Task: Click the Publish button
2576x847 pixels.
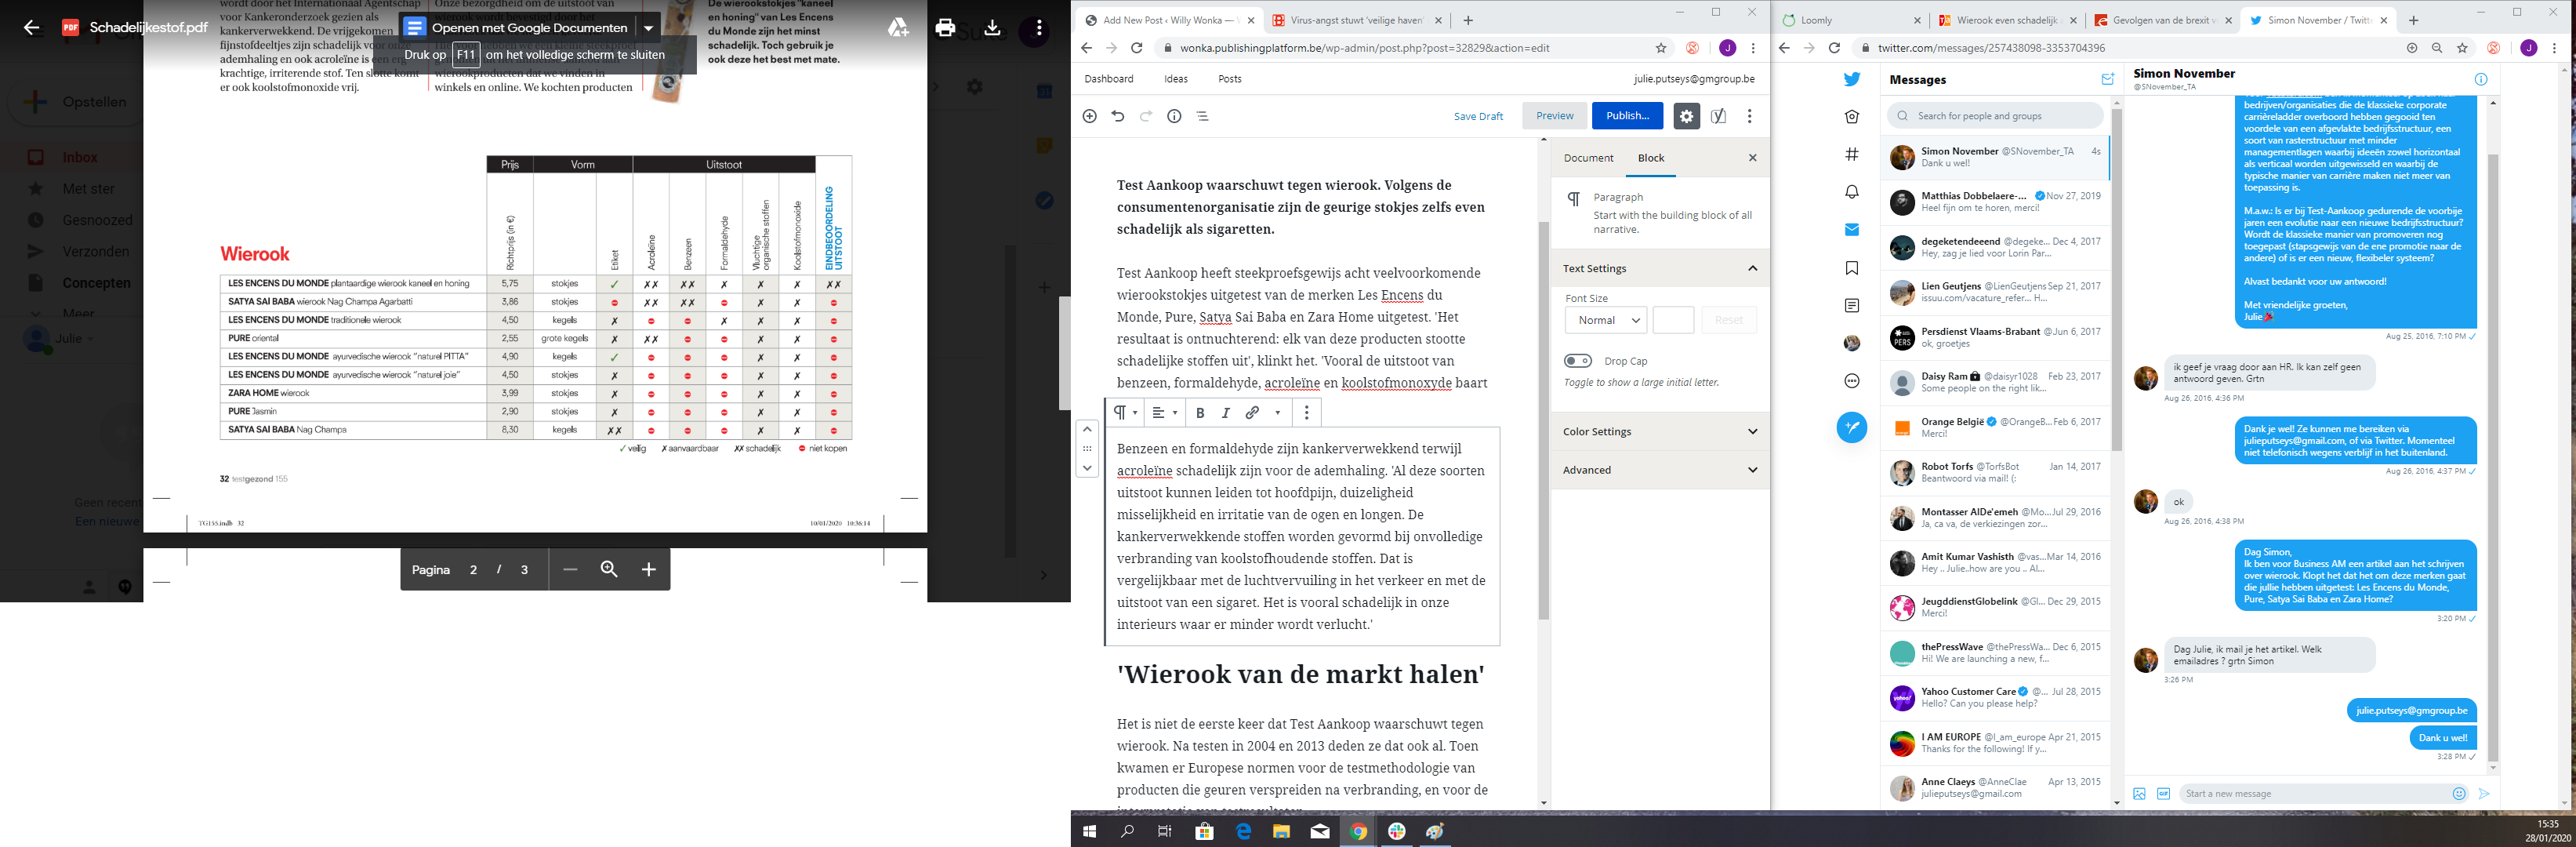Action: point(1627,116)
